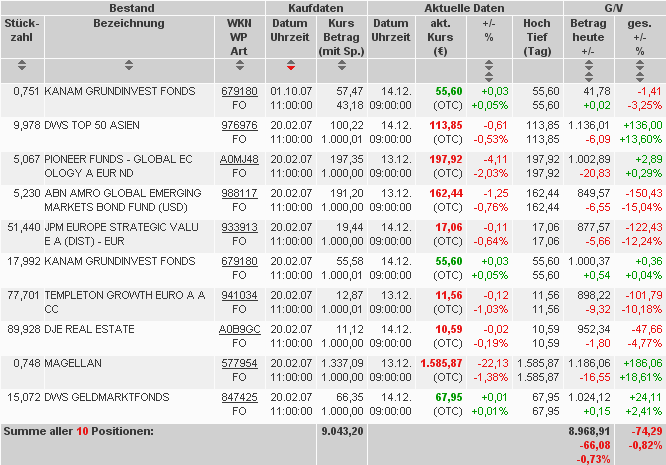Sort by ges. +/- % column arrows

[640, 71]
